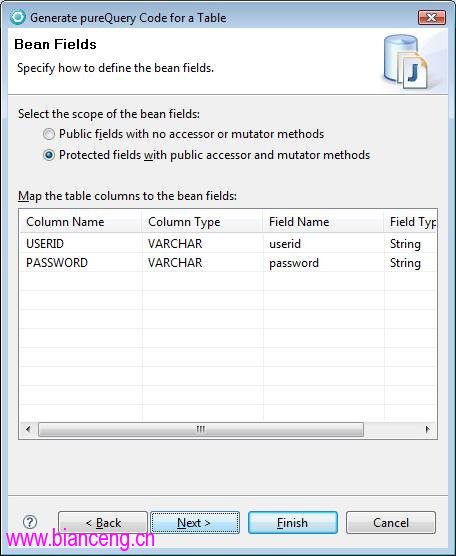Click the Next button
The width and height of the screenshot is (456, 556).
point(195,522)
